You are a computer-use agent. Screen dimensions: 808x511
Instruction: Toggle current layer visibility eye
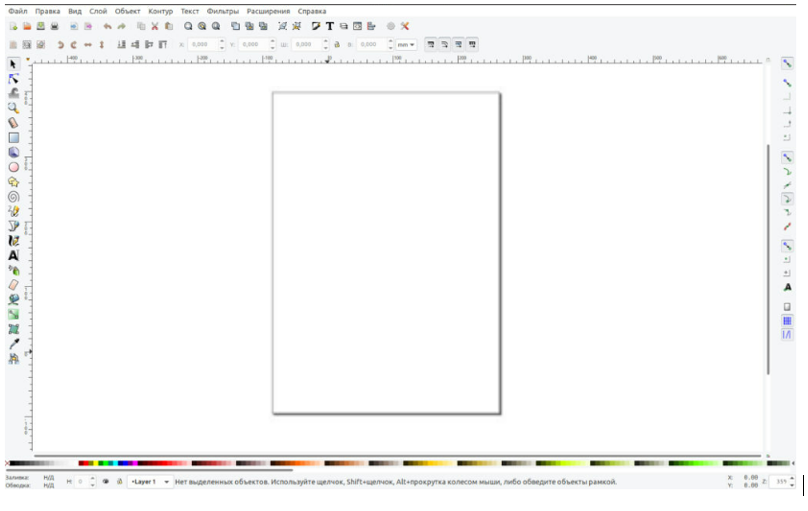106,482
